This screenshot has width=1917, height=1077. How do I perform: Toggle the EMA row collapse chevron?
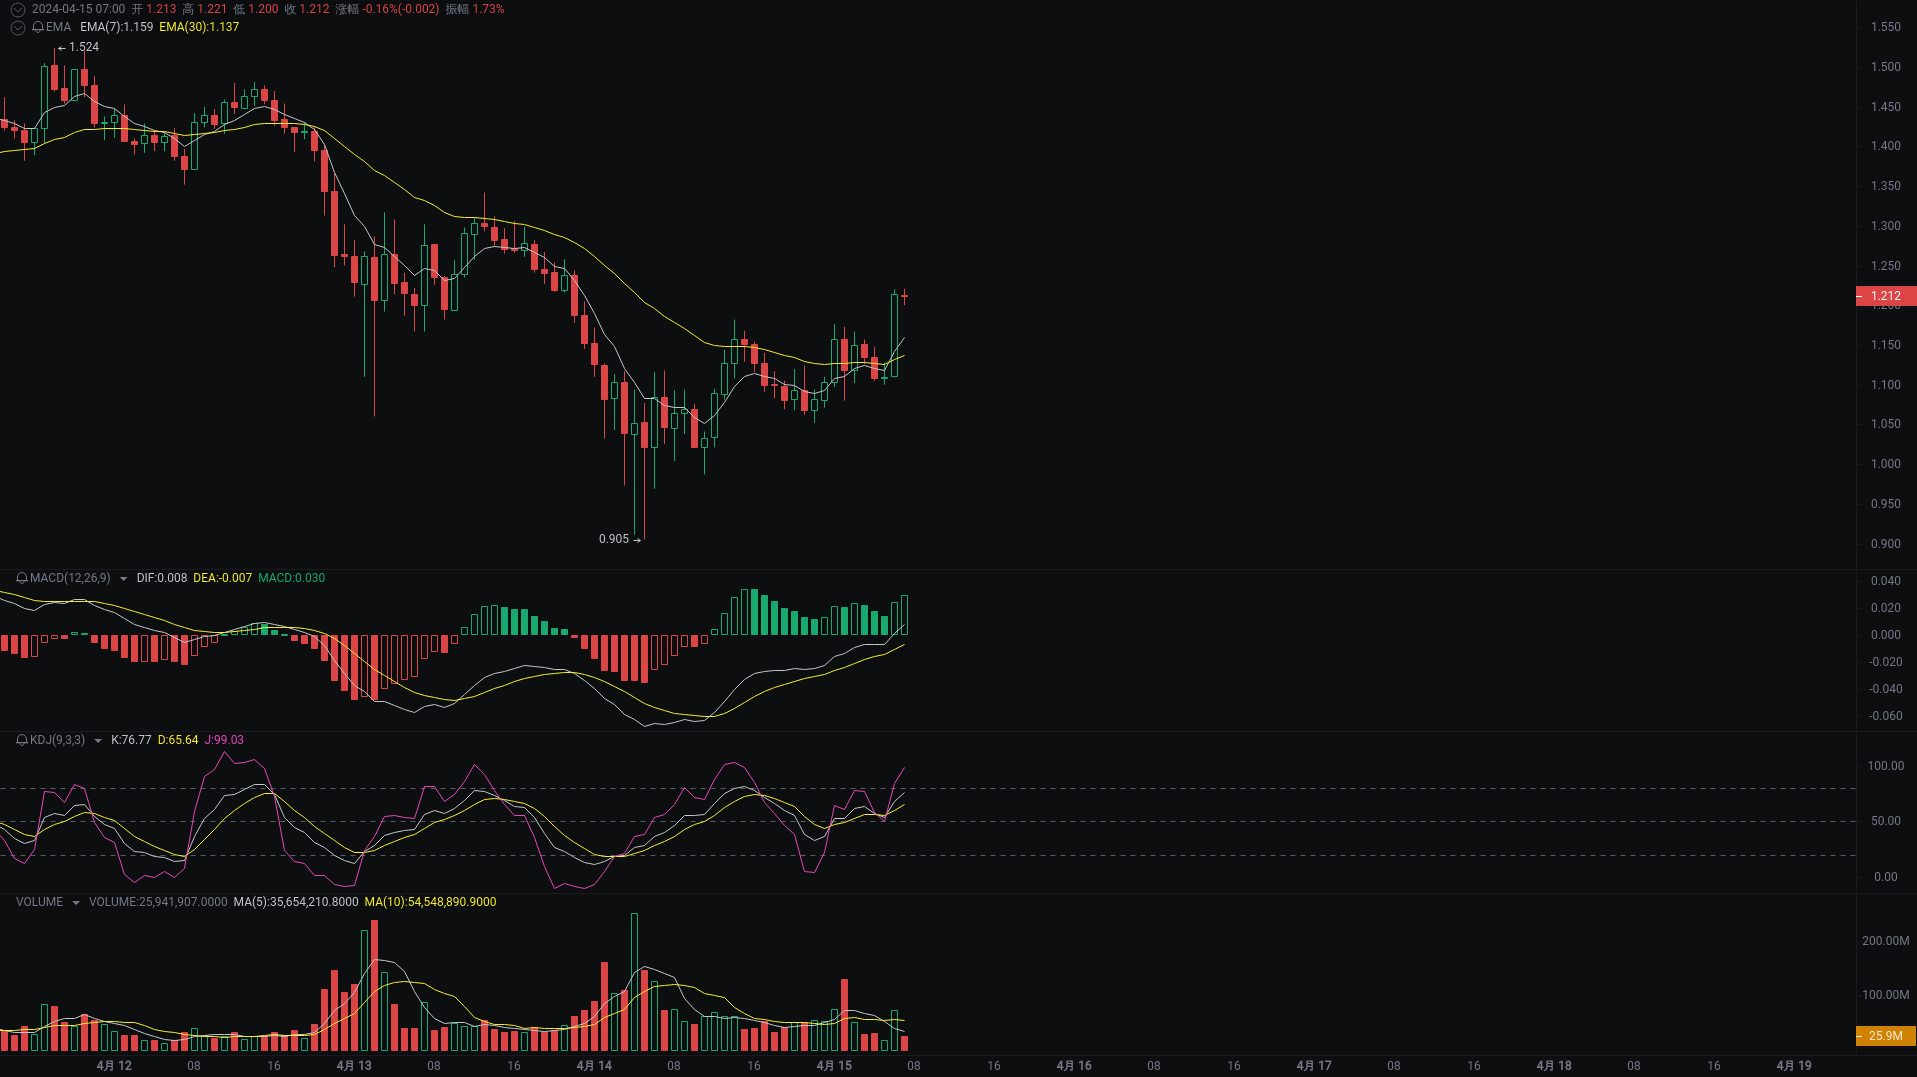(17, 27)
